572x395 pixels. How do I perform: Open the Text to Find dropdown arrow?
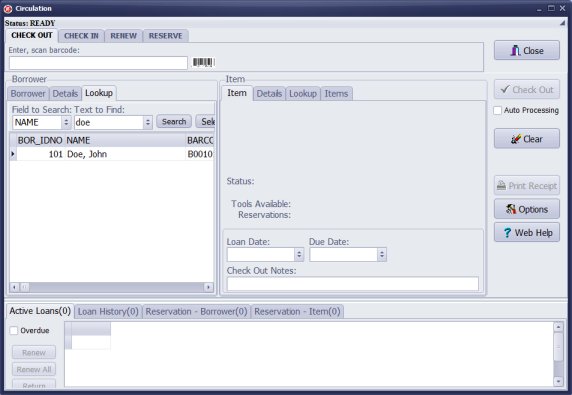click(148, 122)
